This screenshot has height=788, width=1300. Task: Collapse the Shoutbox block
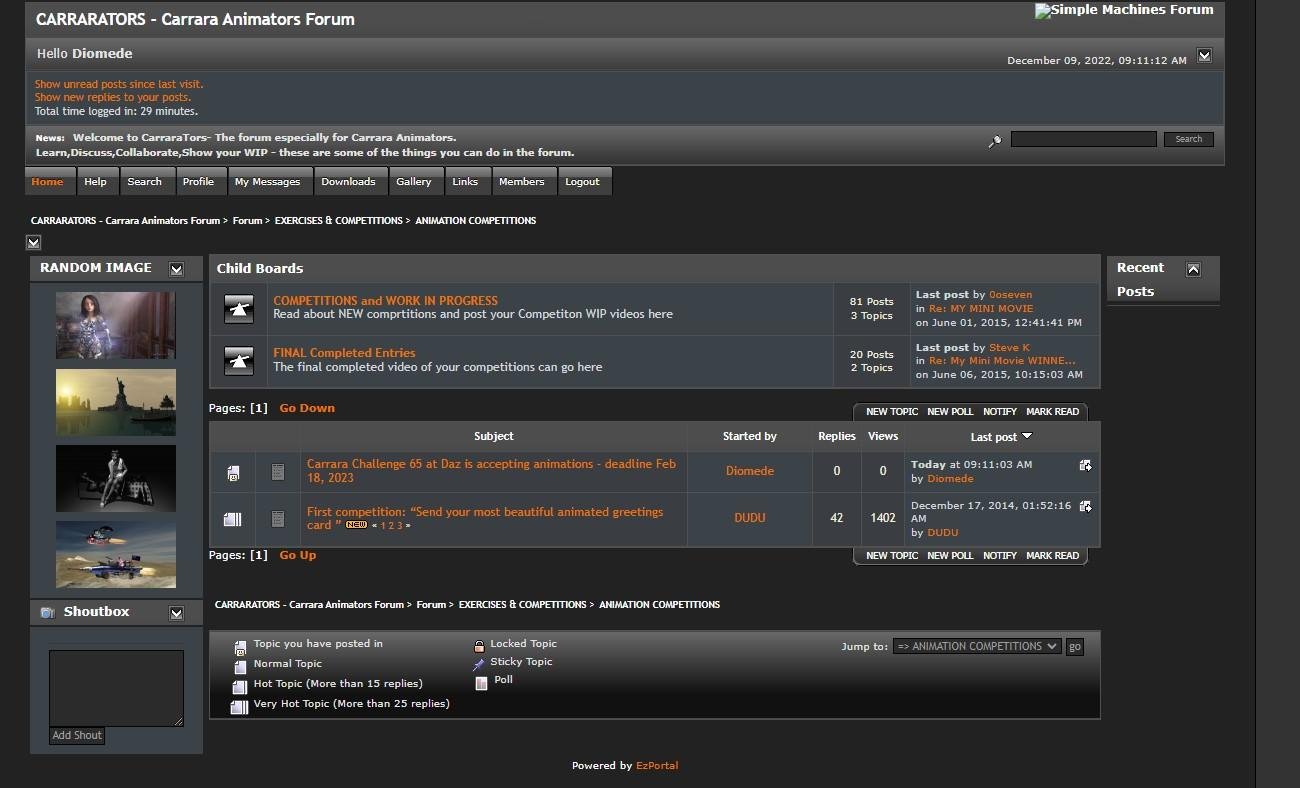coord(177,613)
